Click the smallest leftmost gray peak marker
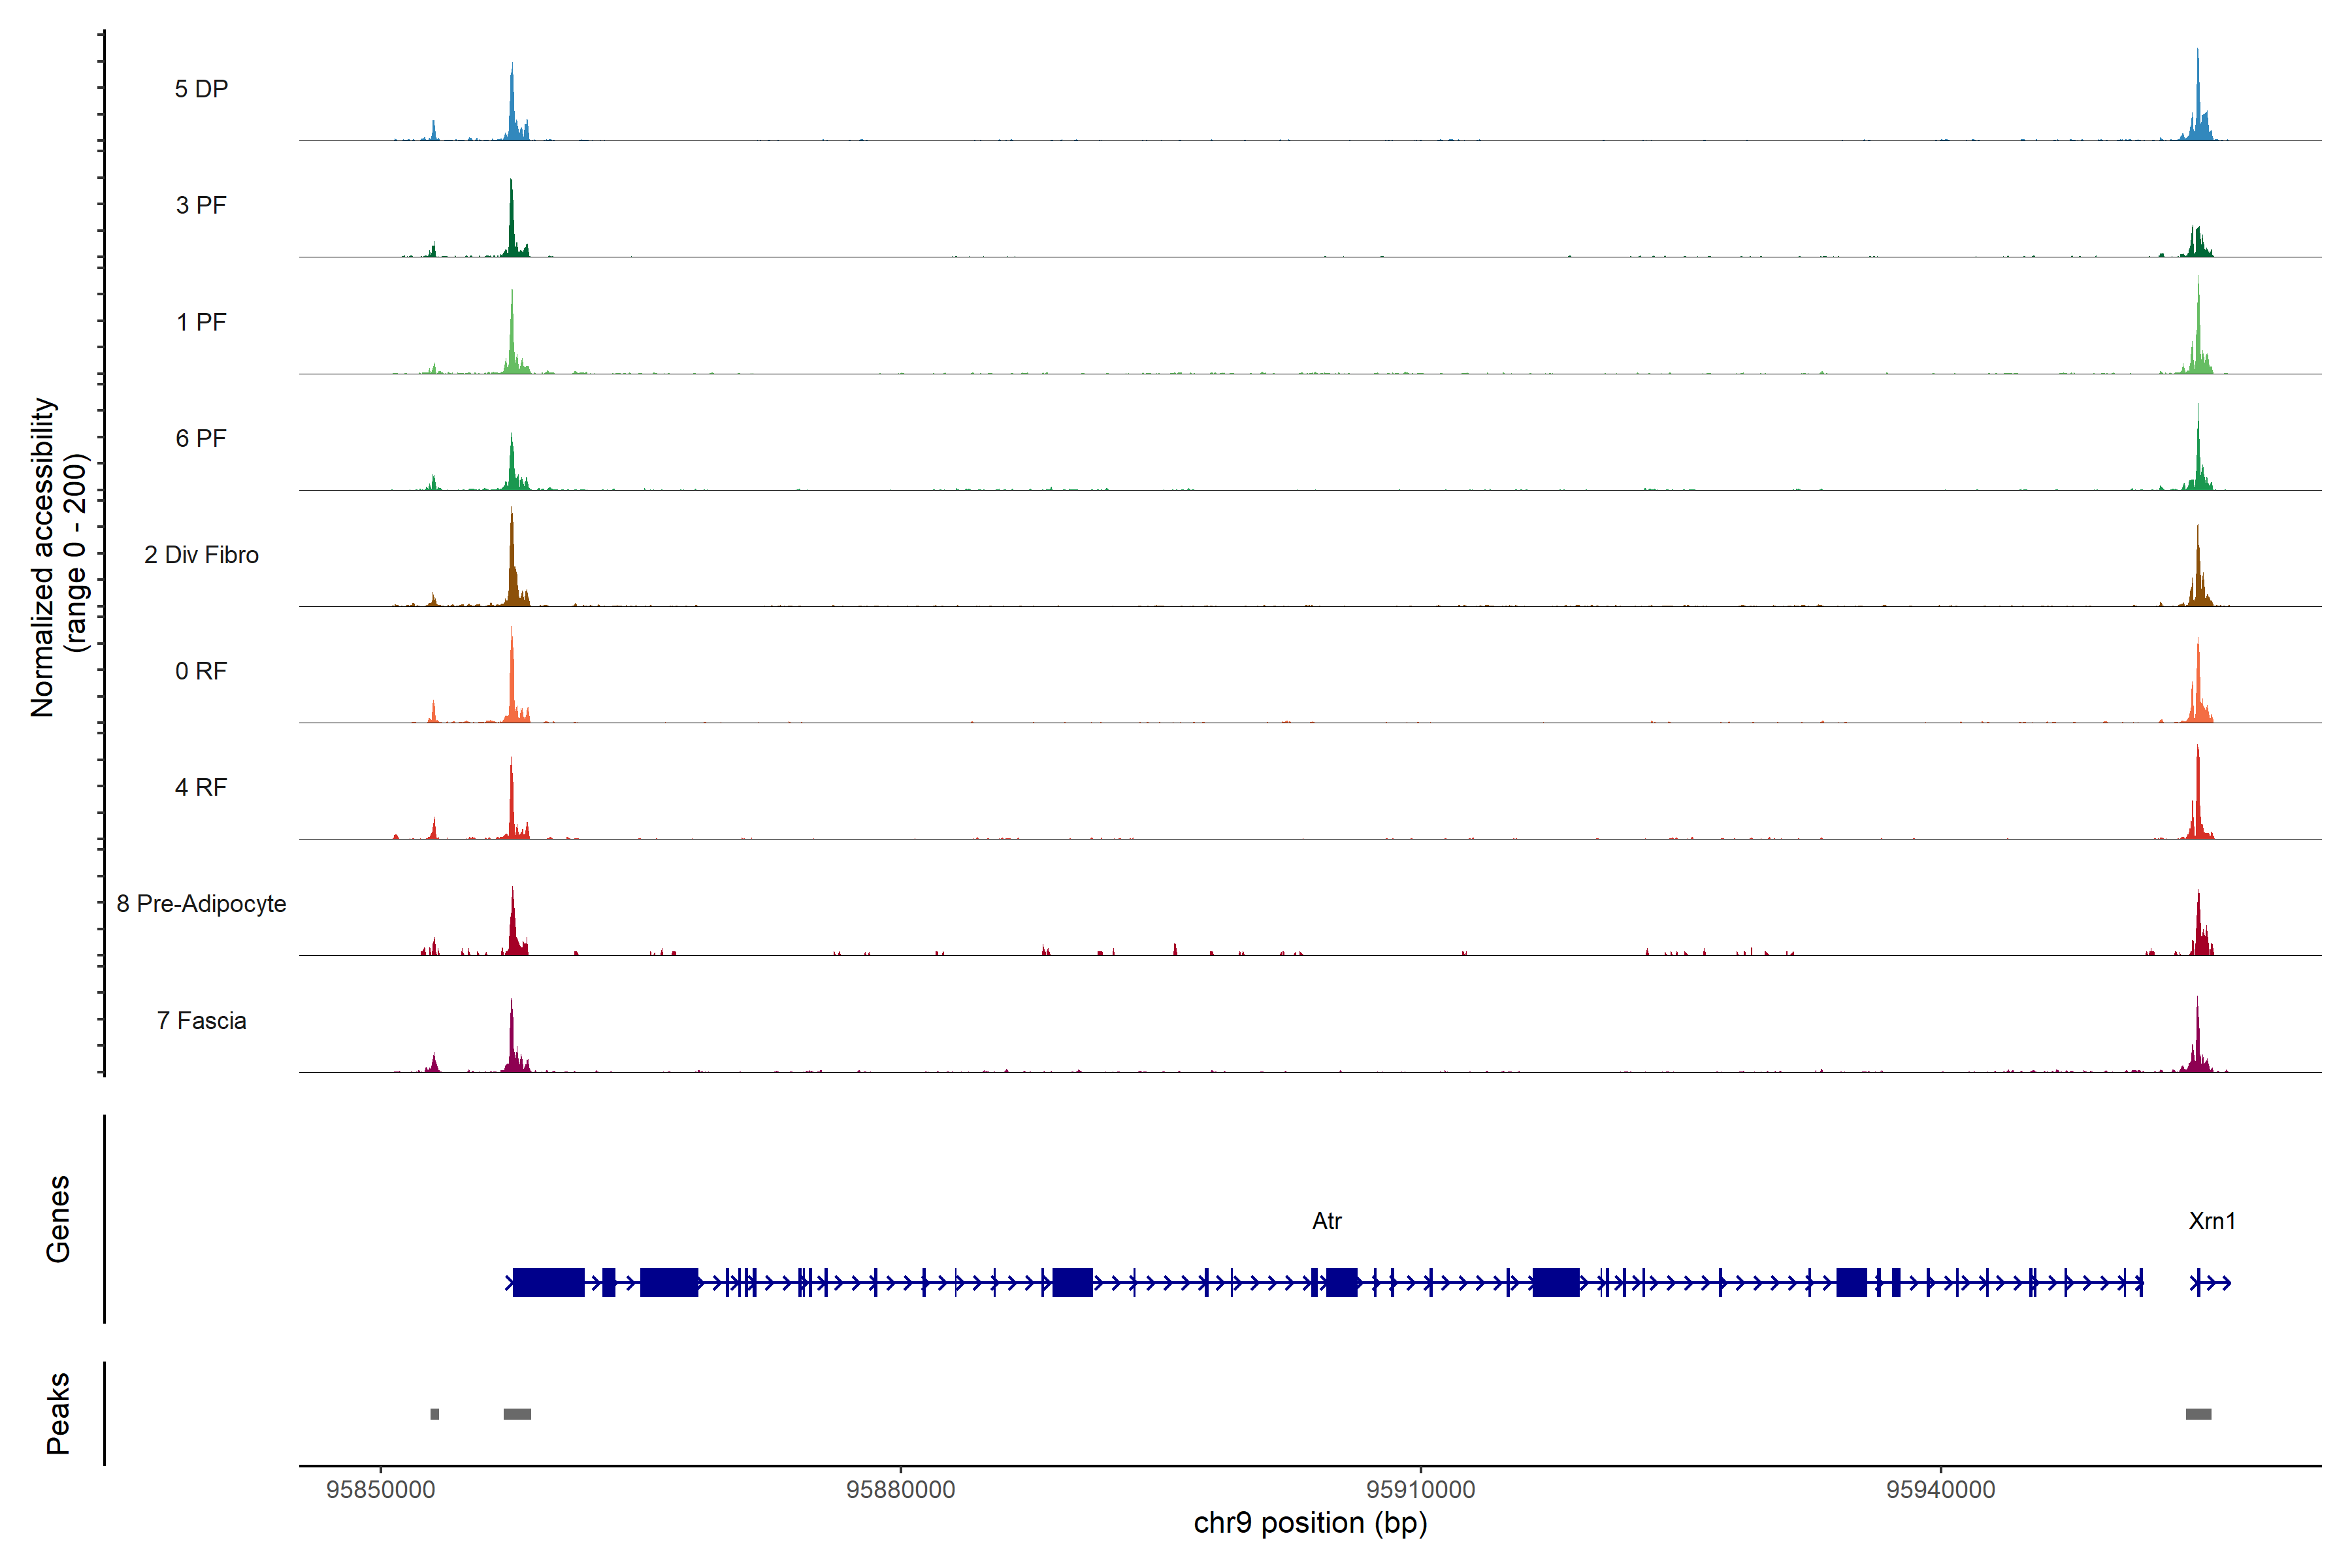The image size is (2352, 1568). pos(434,1414)
